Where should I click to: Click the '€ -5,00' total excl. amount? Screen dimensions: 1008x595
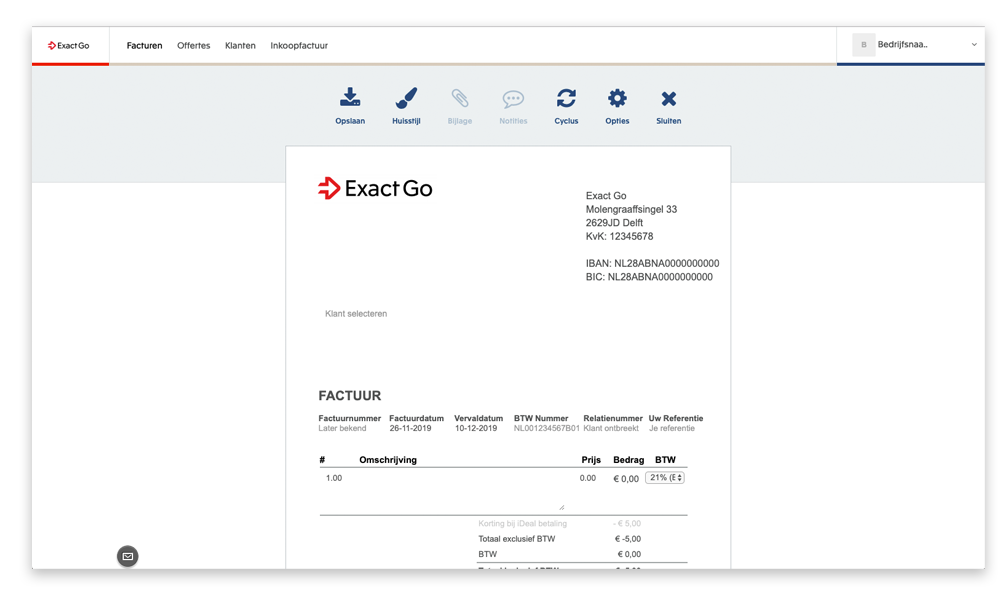point(627,539)
